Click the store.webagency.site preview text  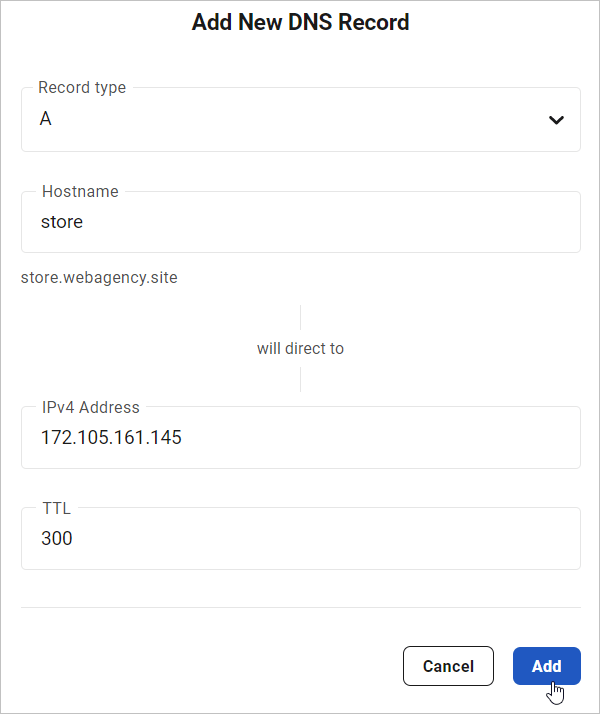point(99,277)
